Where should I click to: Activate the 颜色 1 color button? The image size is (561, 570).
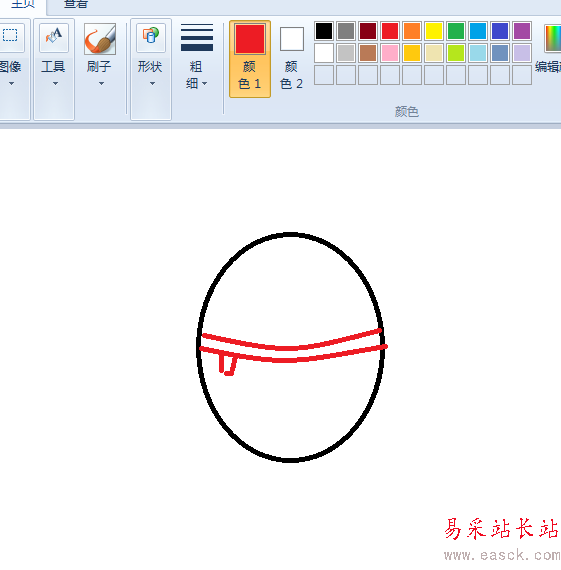(x=250, y=59)
